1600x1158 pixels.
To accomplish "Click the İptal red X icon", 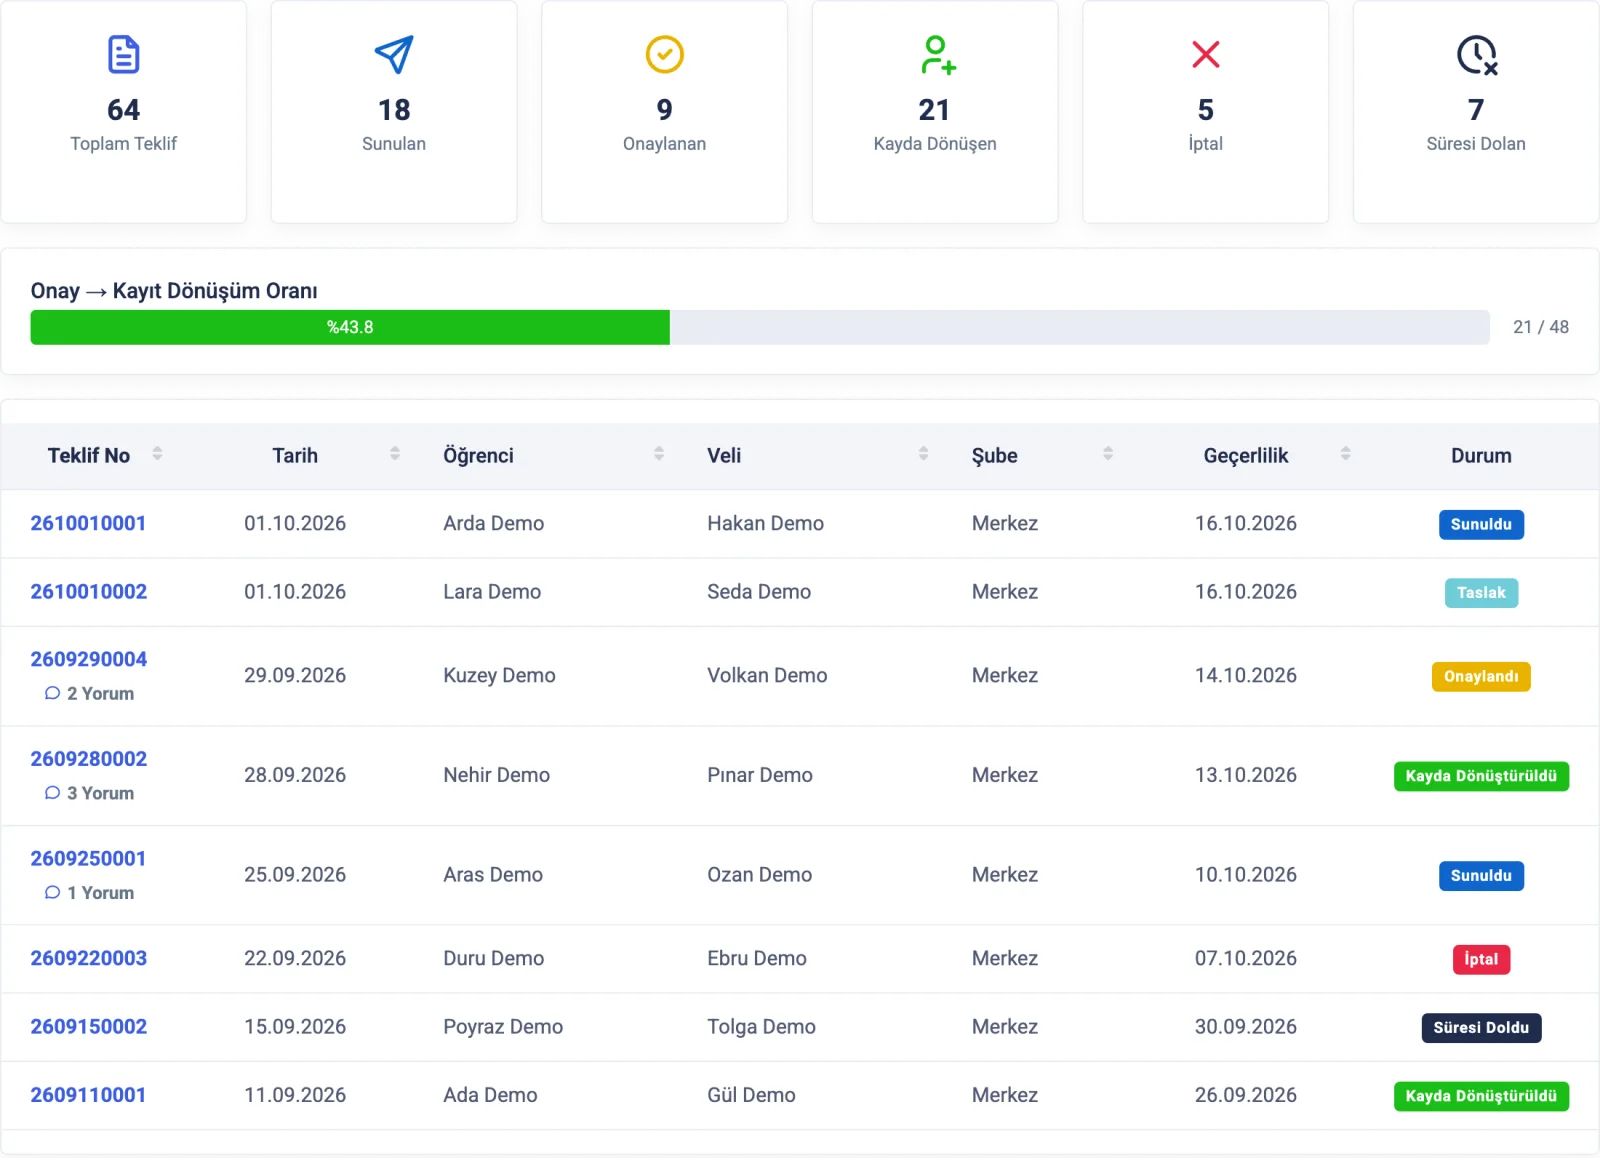I will tap(1206, 54).
